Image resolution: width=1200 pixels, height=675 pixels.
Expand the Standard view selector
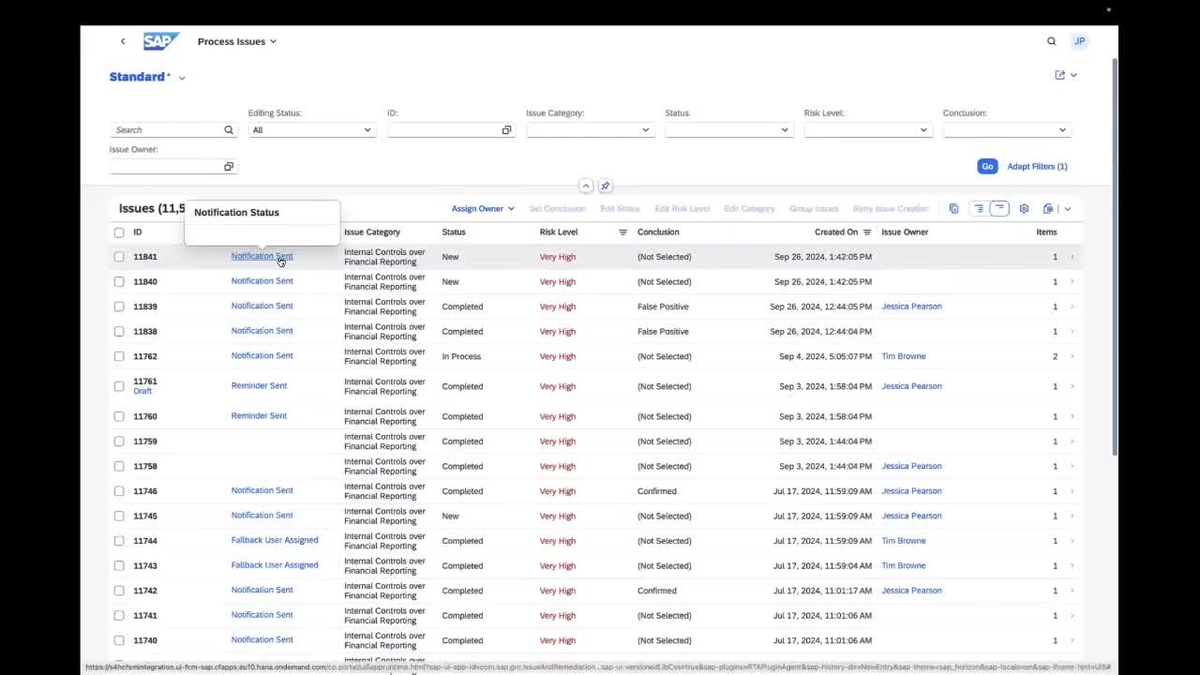(181, 76)
